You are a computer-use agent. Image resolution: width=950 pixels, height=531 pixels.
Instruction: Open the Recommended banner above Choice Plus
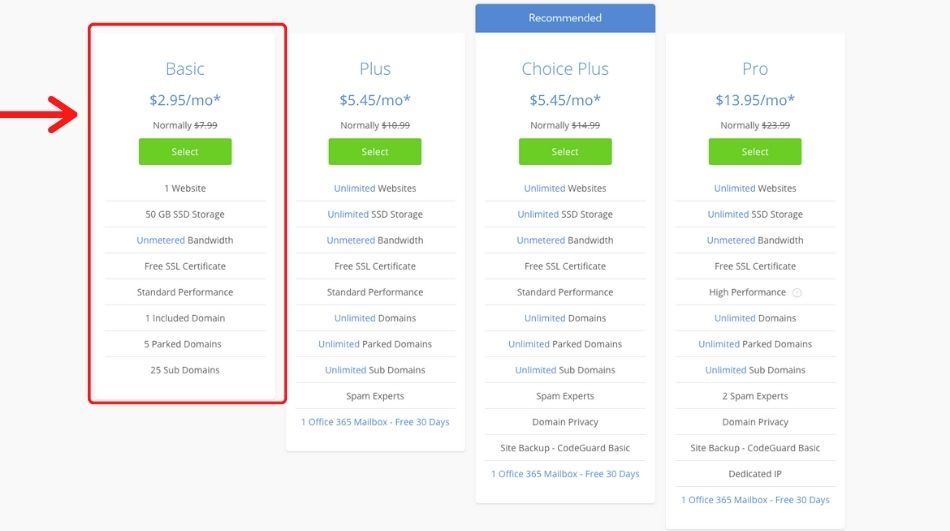[565, 18]
